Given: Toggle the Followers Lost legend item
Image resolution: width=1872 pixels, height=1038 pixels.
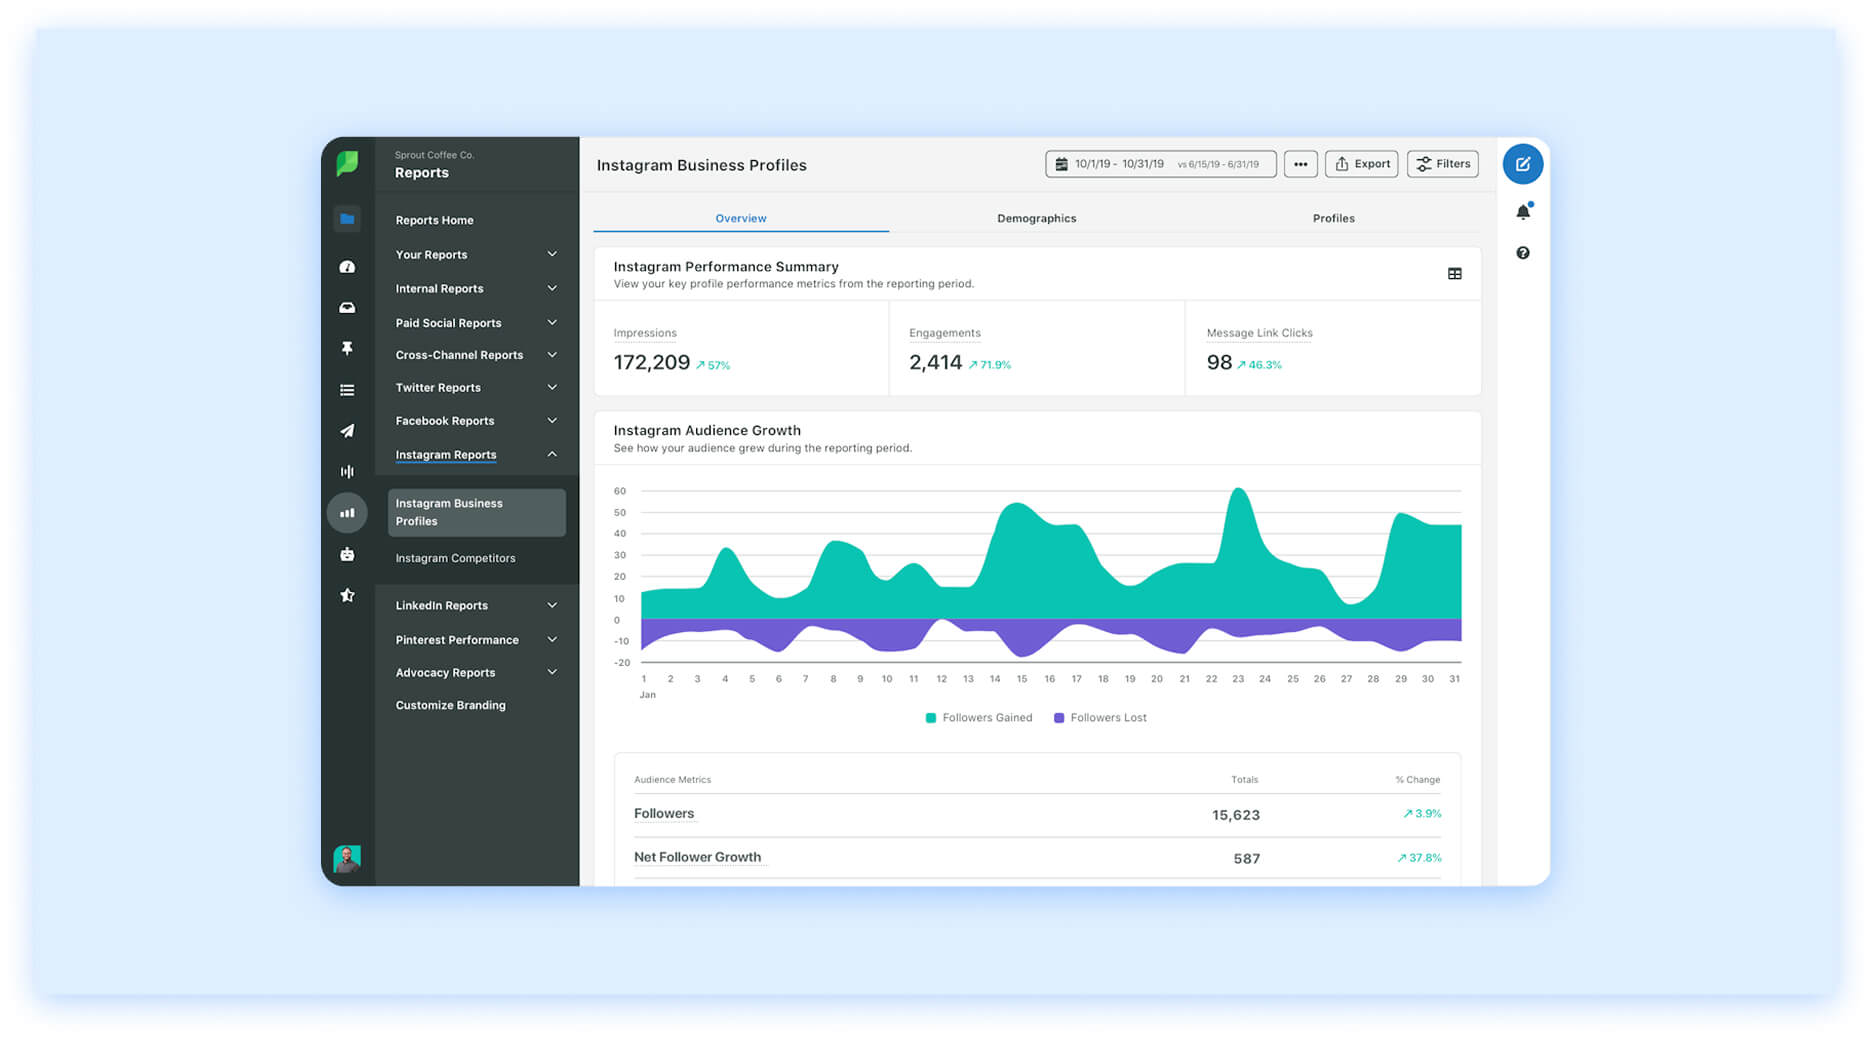Looking at the screenshot, I should pyautogui.click(x=1100, y=717).
